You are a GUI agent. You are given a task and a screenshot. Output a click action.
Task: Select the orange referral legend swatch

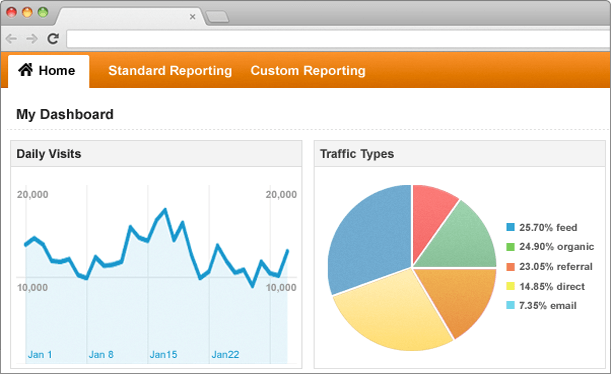[510, 266]
